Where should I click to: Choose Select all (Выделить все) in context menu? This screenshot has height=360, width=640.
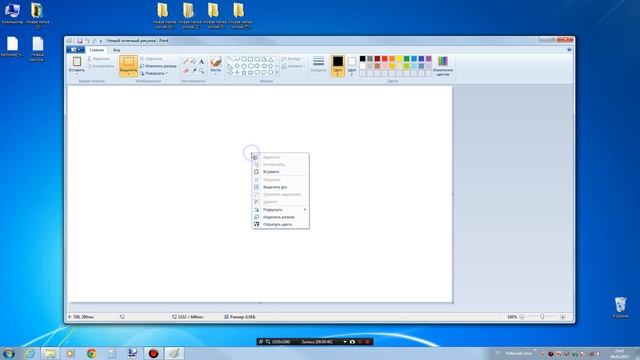(281, 187)
